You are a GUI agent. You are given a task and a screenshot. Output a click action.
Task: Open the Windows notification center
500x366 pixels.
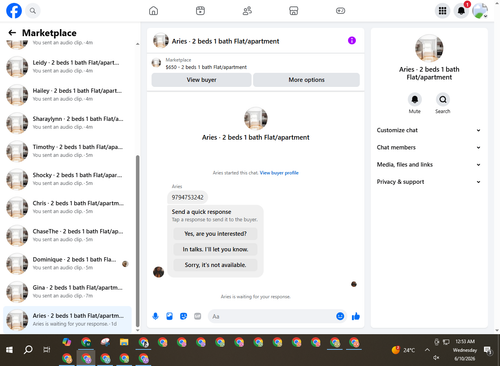(488, 350)
